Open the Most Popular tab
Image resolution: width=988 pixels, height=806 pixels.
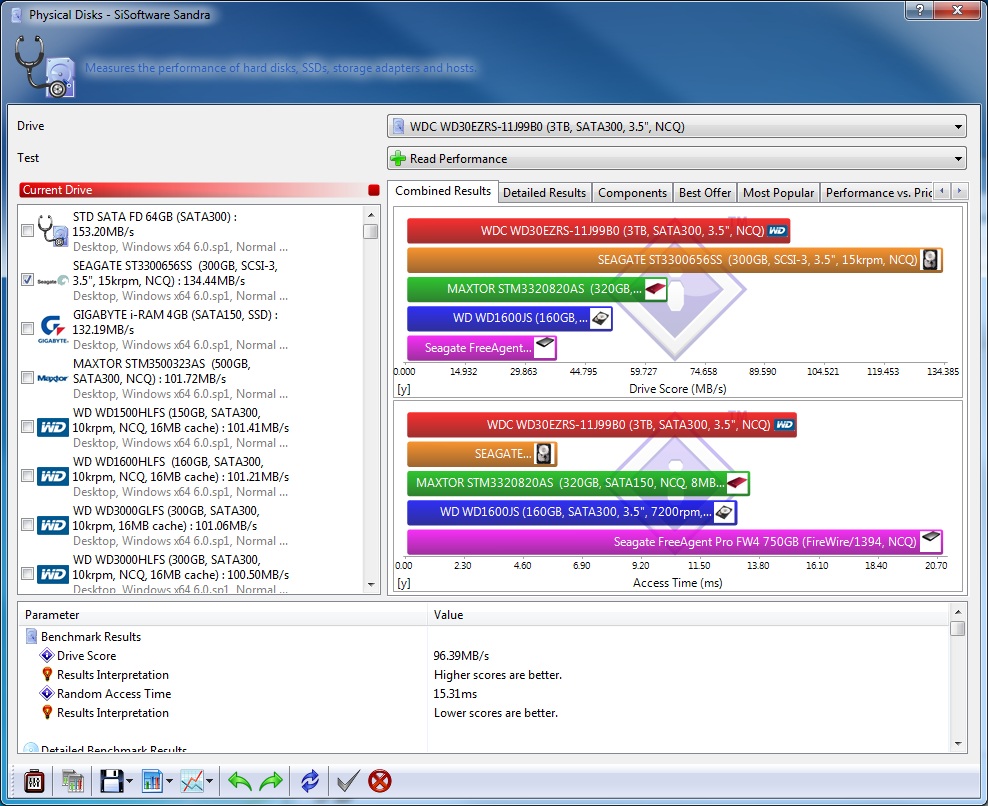pos(778,193)
